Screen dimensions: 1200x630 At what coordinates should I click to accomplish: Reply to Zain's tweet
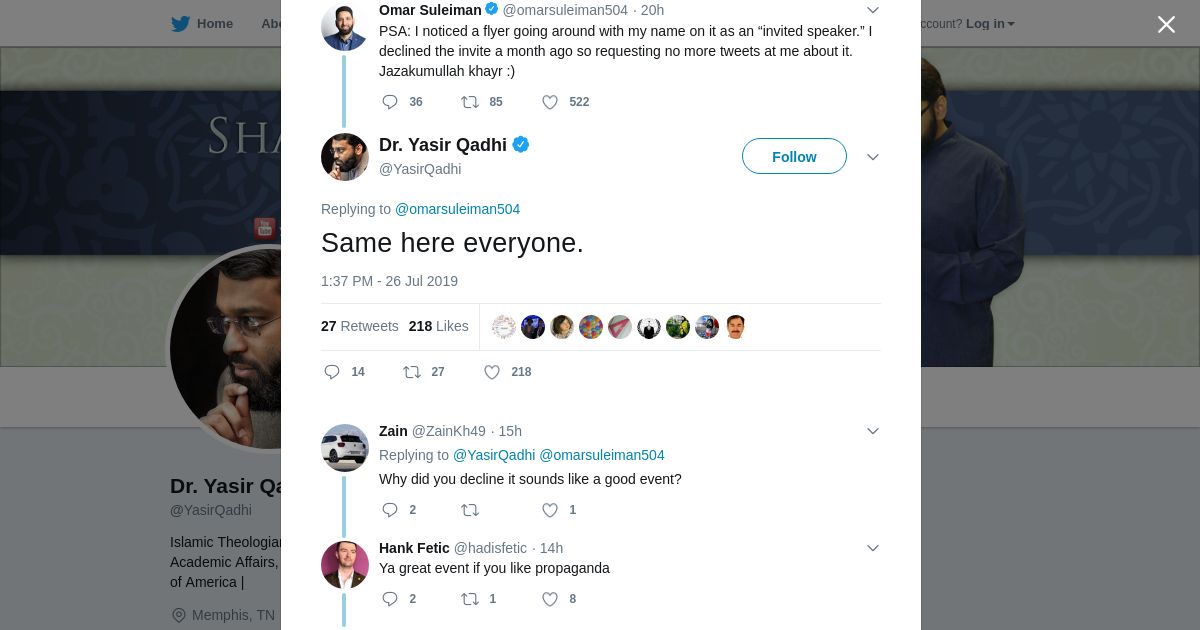(x=390, y=510)
